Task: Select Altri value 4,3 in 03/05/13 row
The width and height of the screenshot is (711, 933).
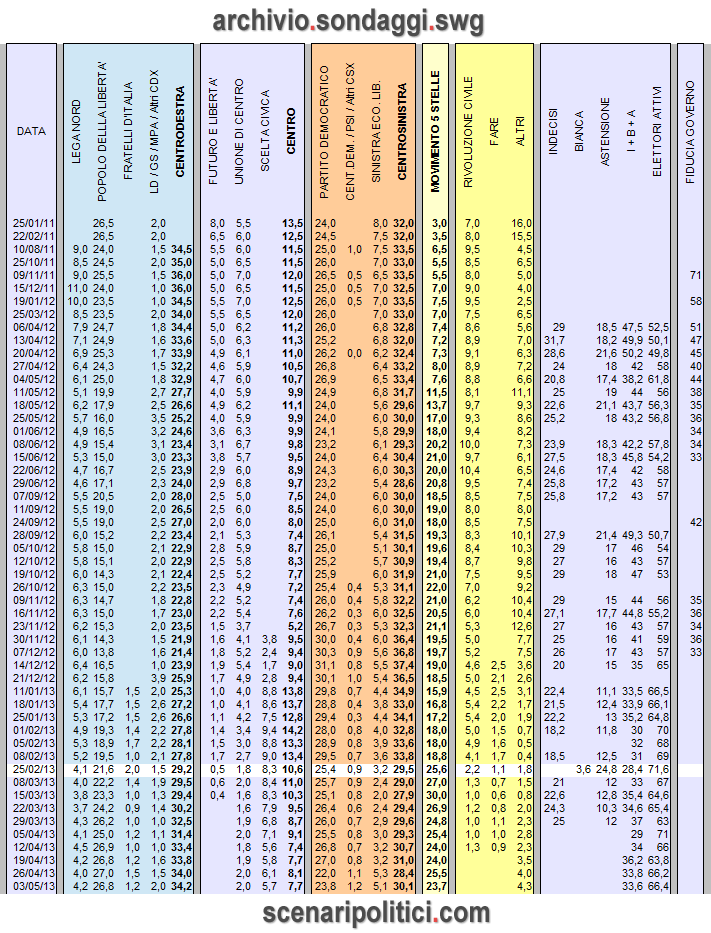Action: click(524, 886)
